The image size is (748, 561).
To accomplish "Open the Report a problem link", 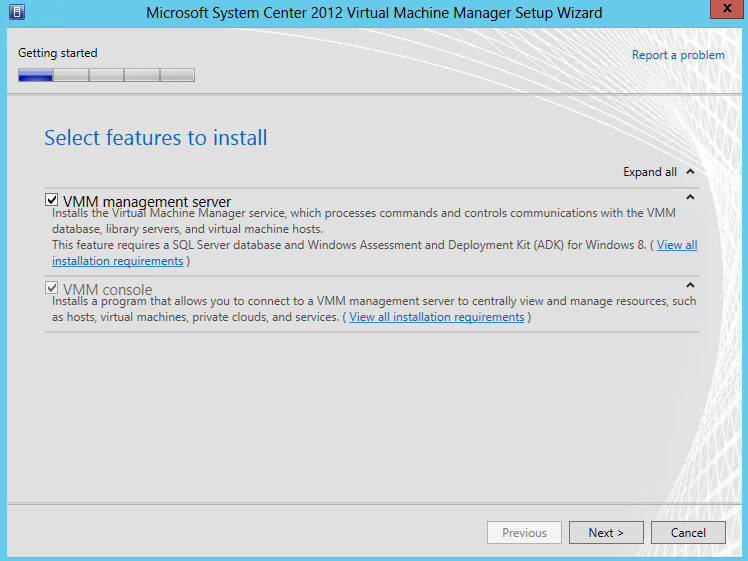I will tap(678, 55).
